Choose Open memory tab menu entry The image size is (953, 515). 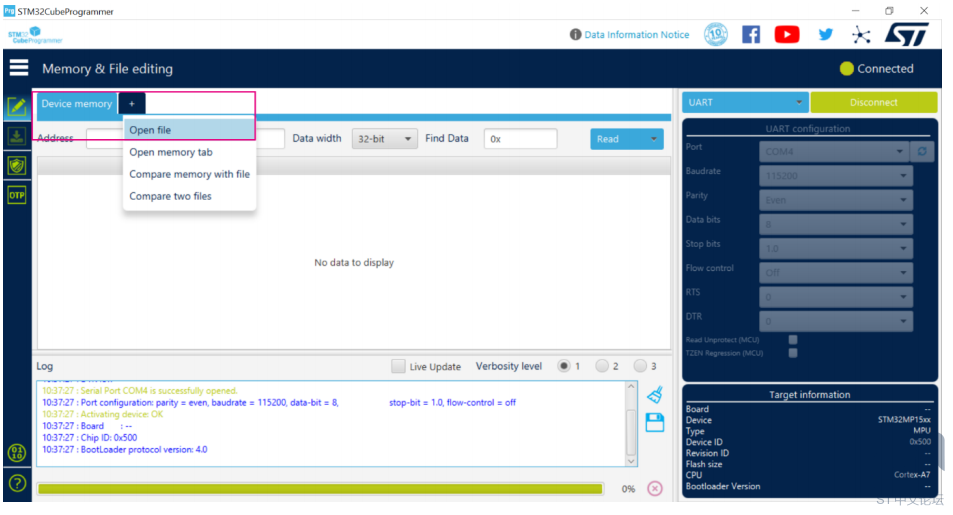tap(190, 152)
